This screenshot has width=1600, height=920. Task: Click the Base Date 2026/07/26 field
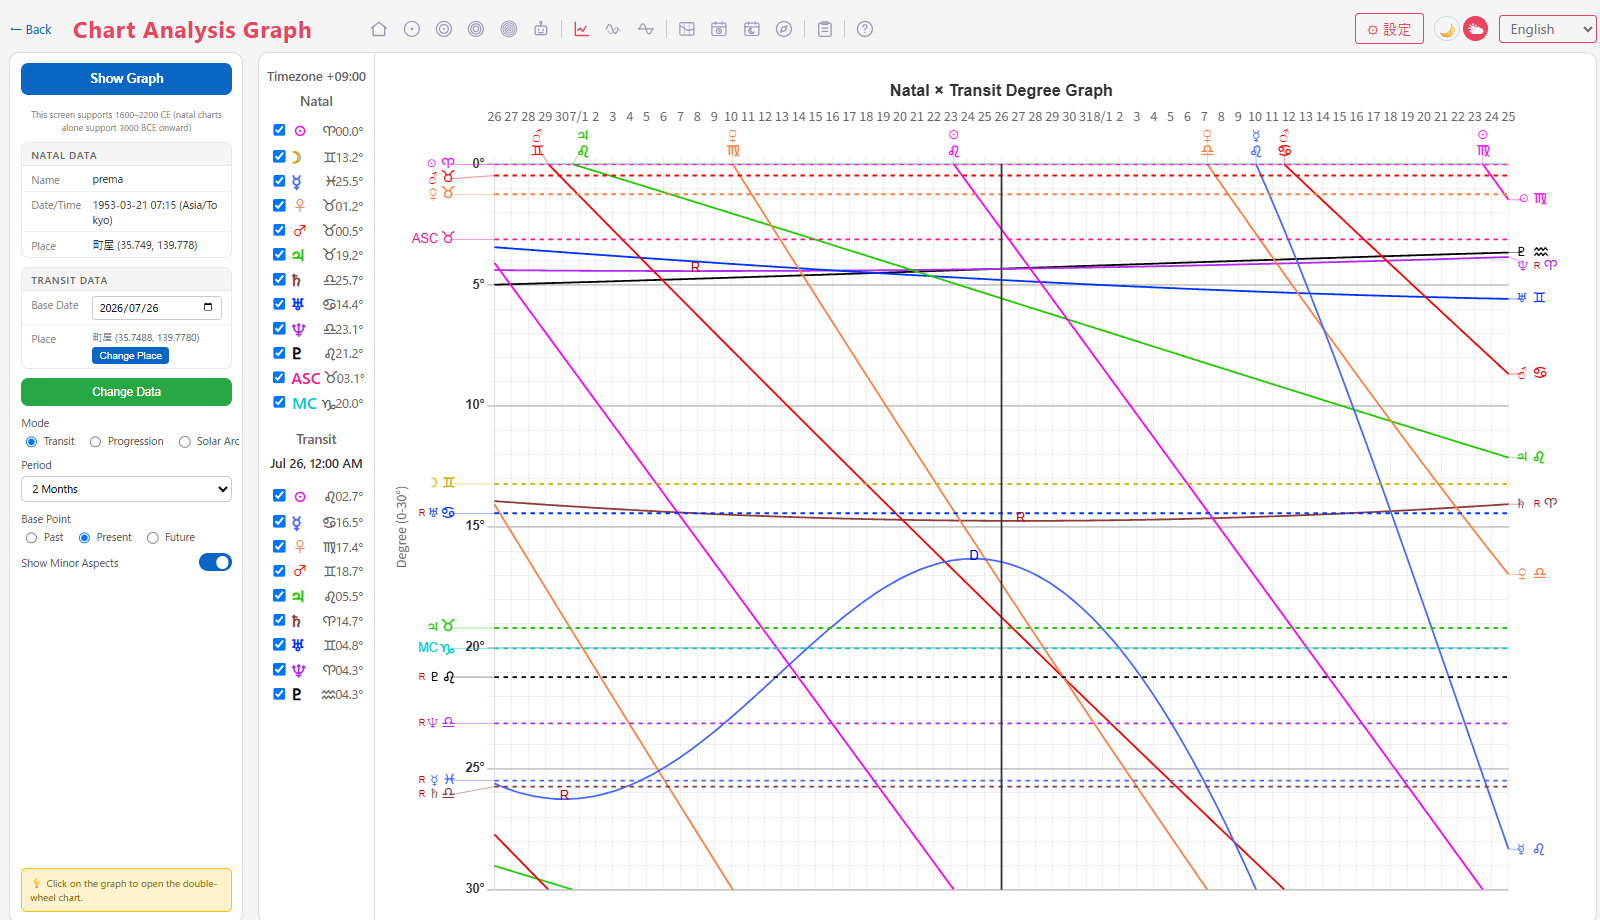point(157,308)
